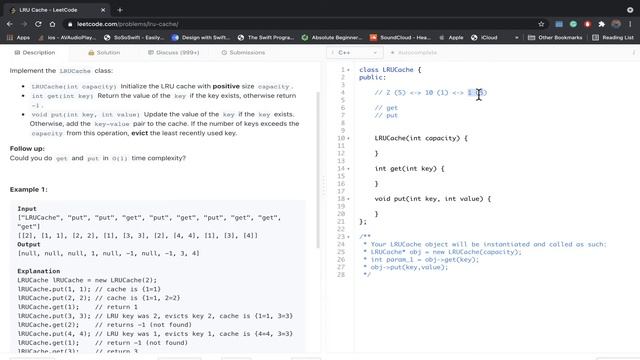Click the lock icon in address bar

click(70, 24)
